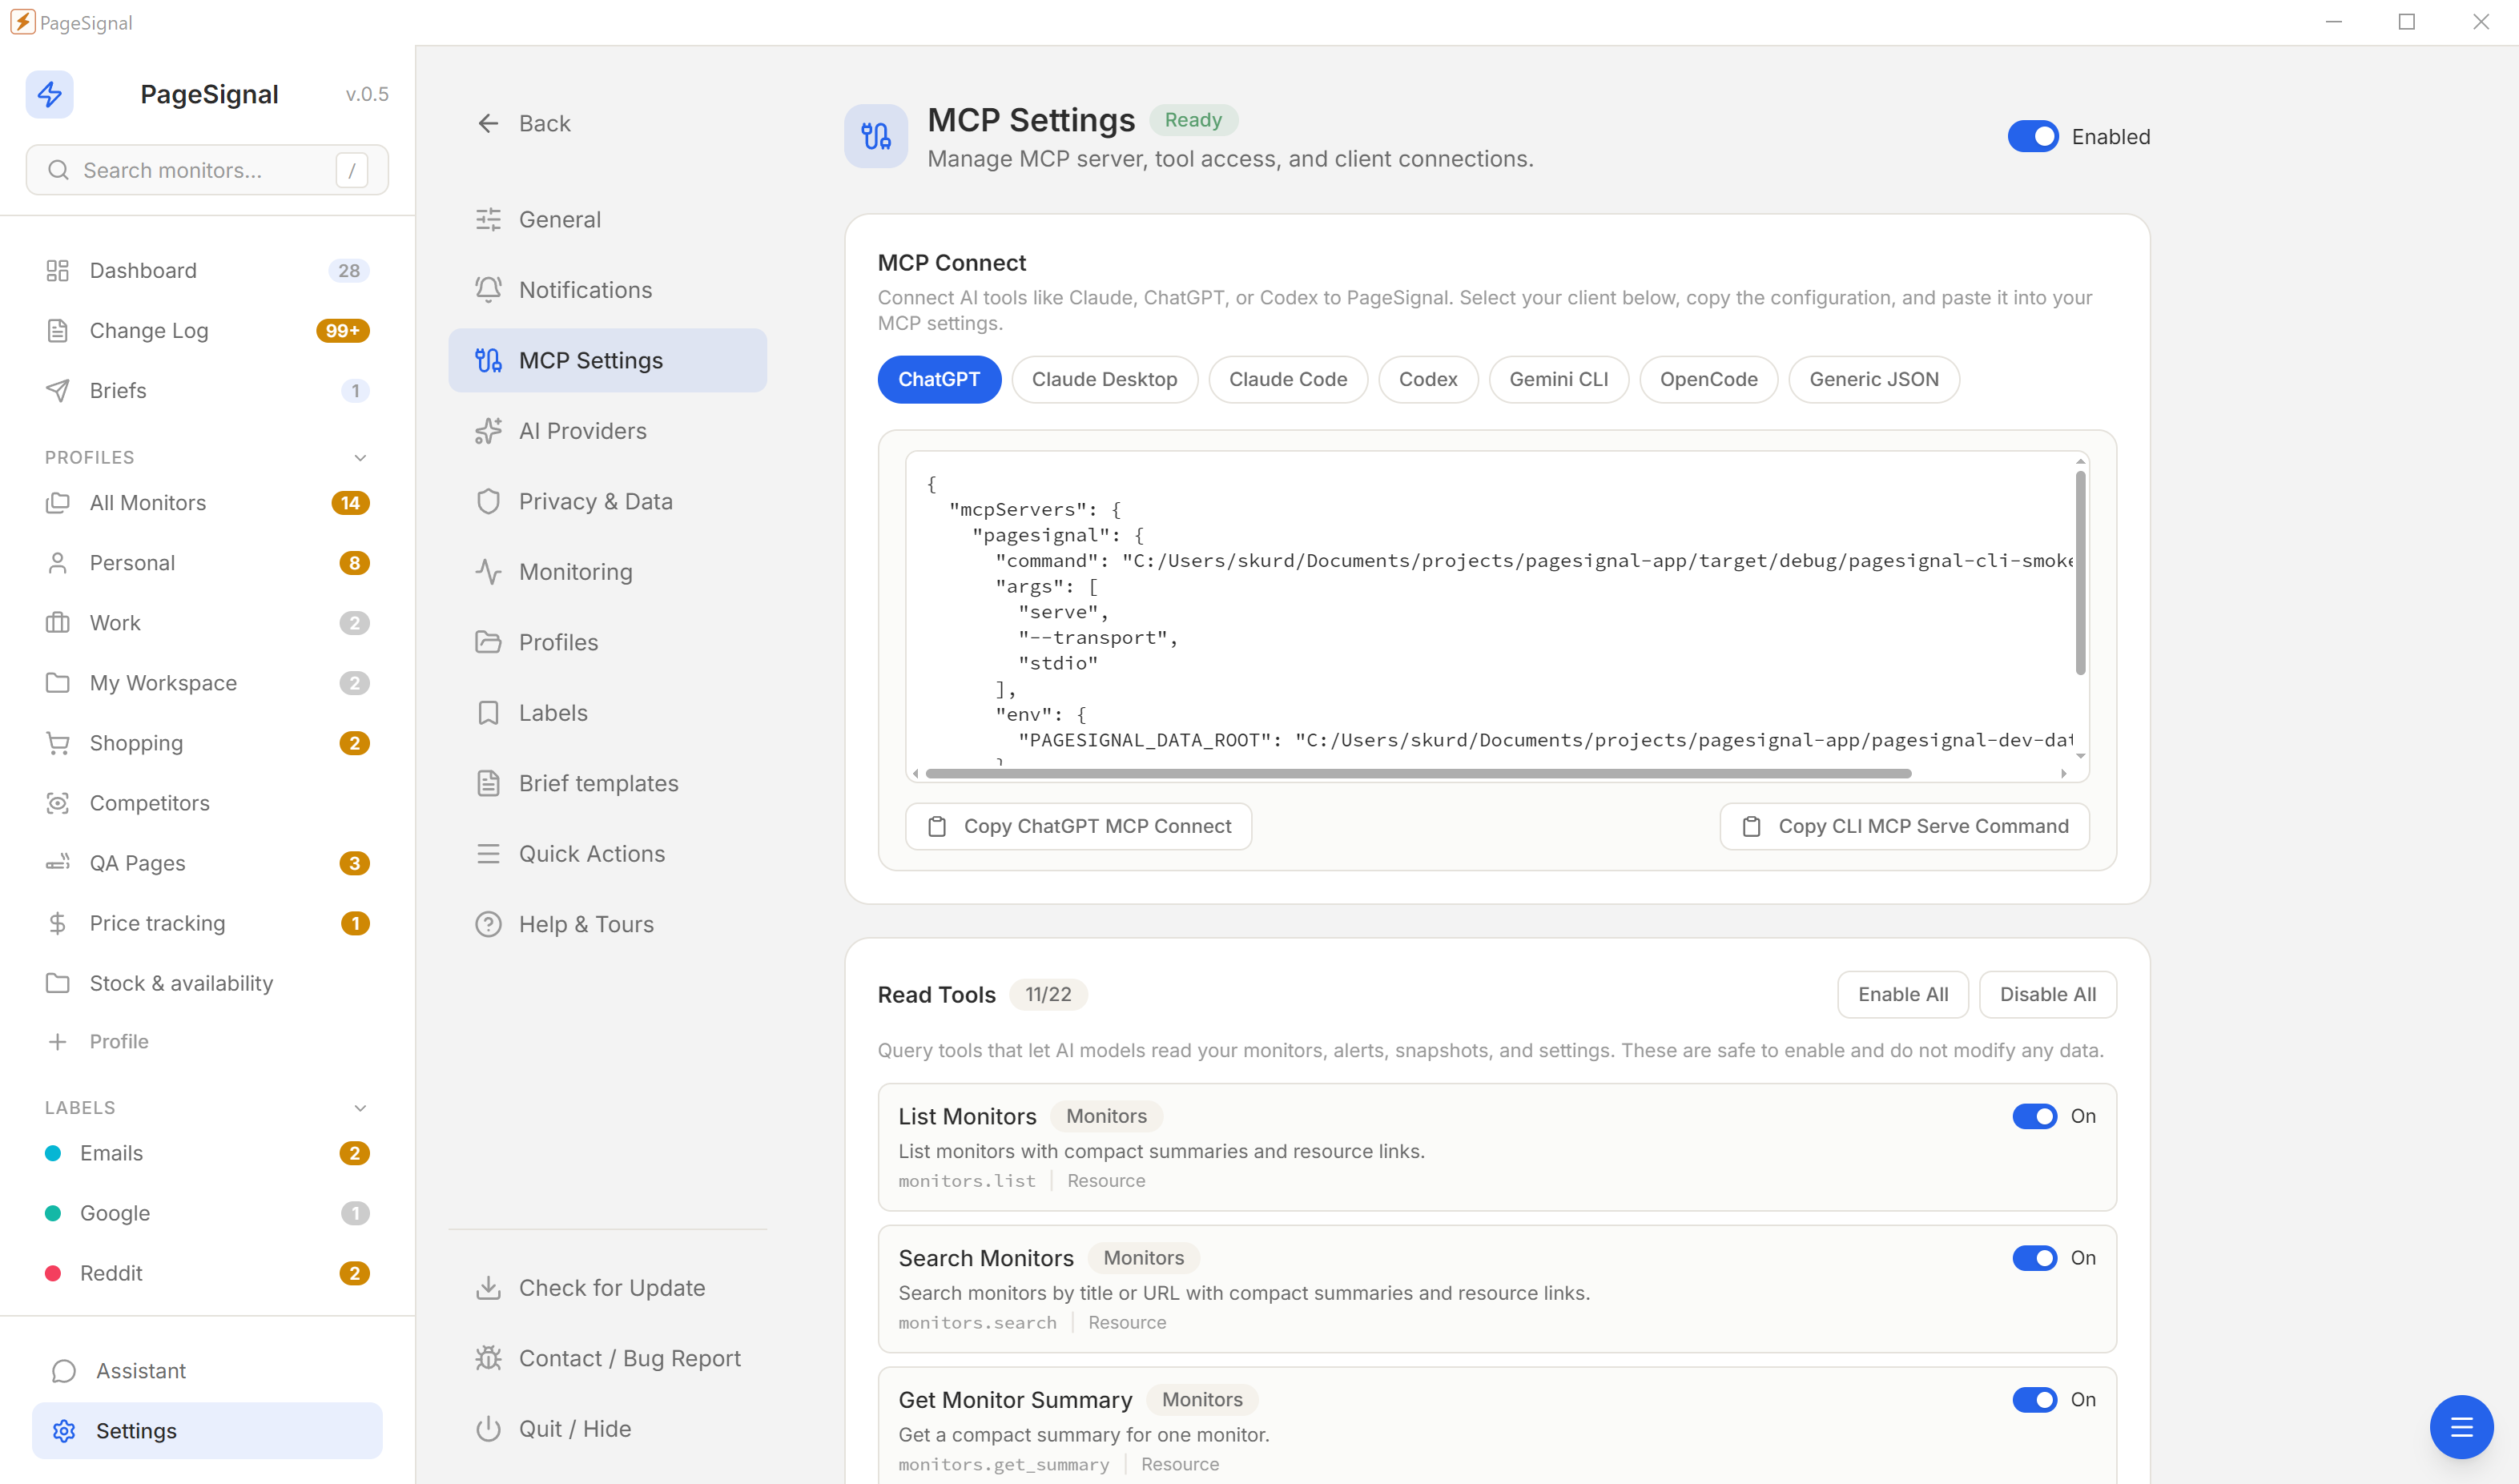The width and height of the screenshot is (2519, 1484).
Task: Click the Notifications bell icon
Action: tap(488, 289)
